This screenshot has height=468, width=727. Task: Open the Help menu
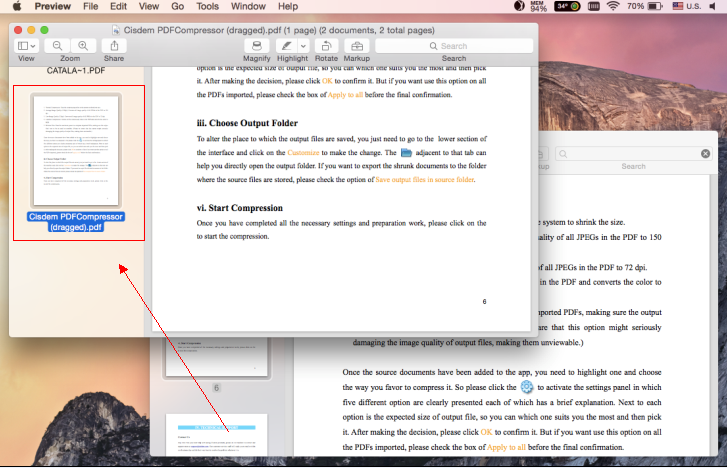pyautogui.click(x=288, y=6)
